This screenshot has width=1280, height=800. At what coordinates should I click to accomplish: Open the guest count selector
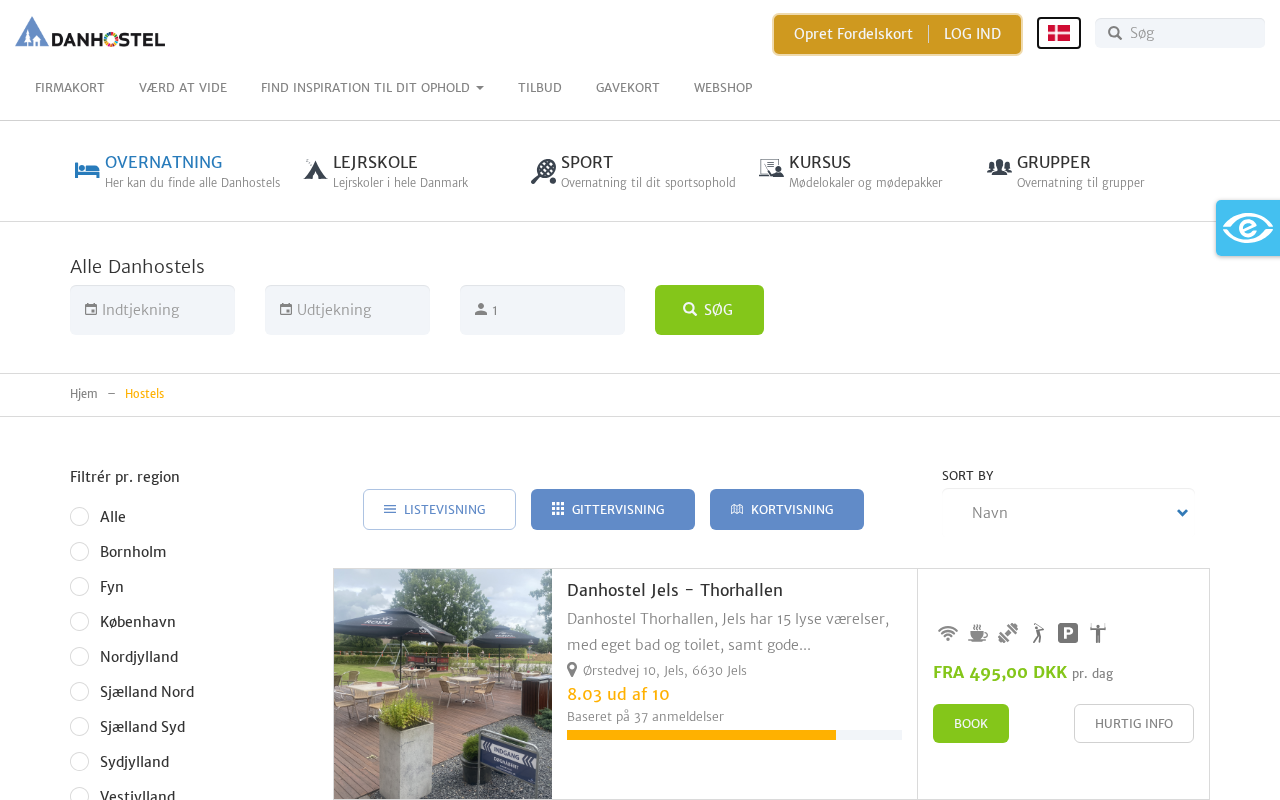click(x=542, y=310)
